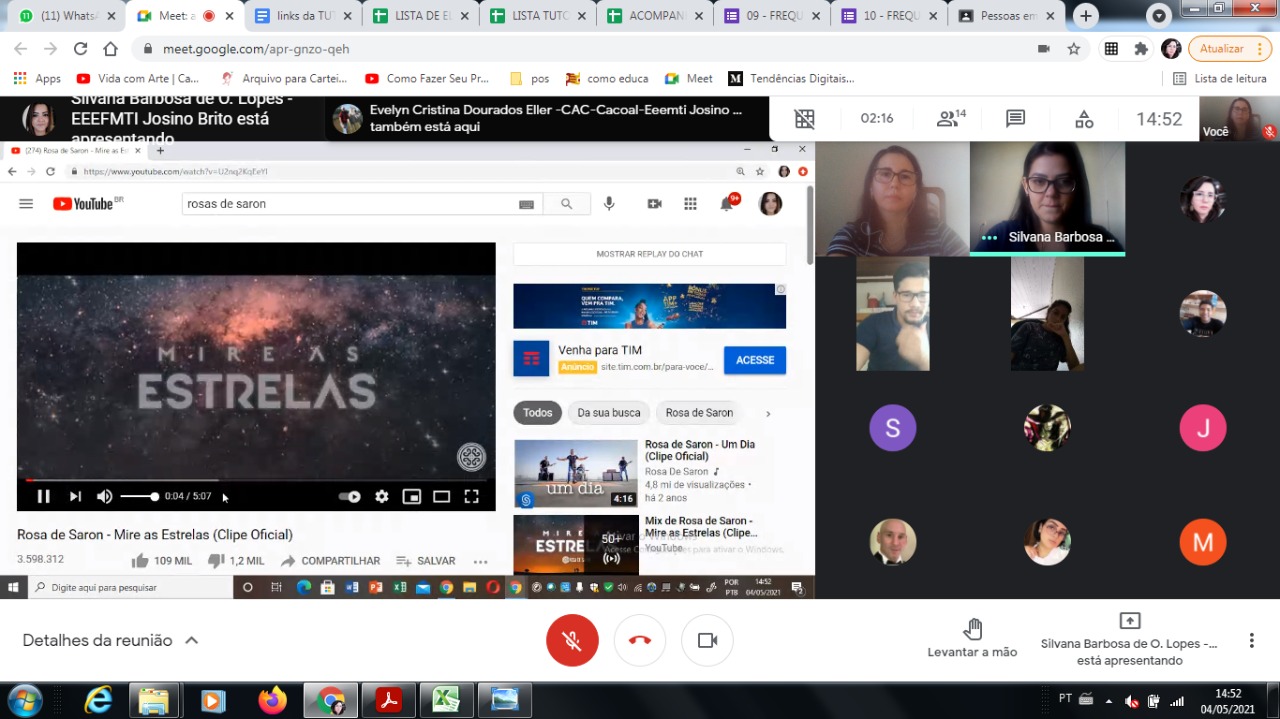This screenshot has width=1280, height=719.
Task: Switch to the 09 - FREQU Forms tab
Action: point(770,16)
